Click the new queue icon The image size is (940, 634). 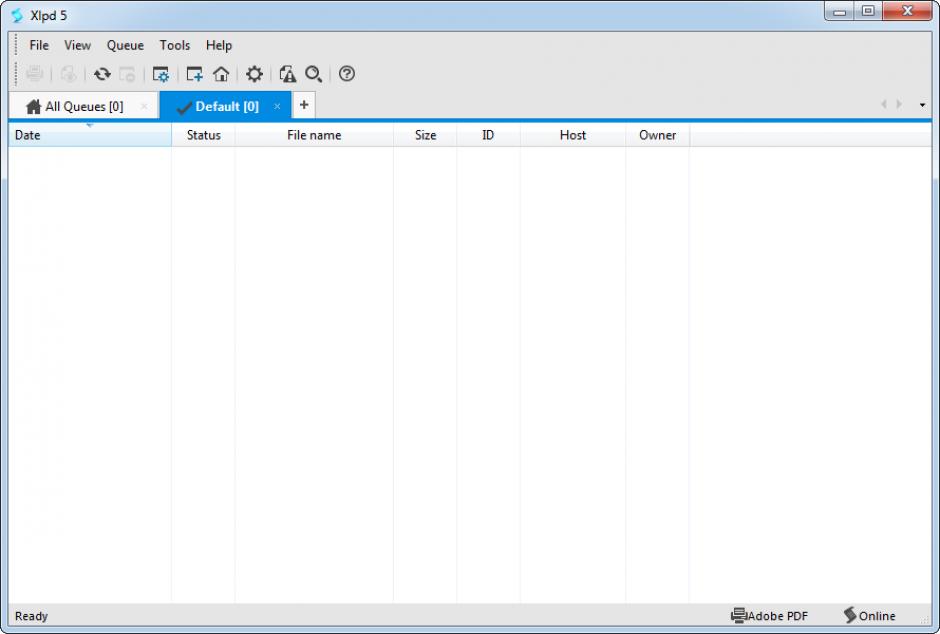tap(194, 74)
